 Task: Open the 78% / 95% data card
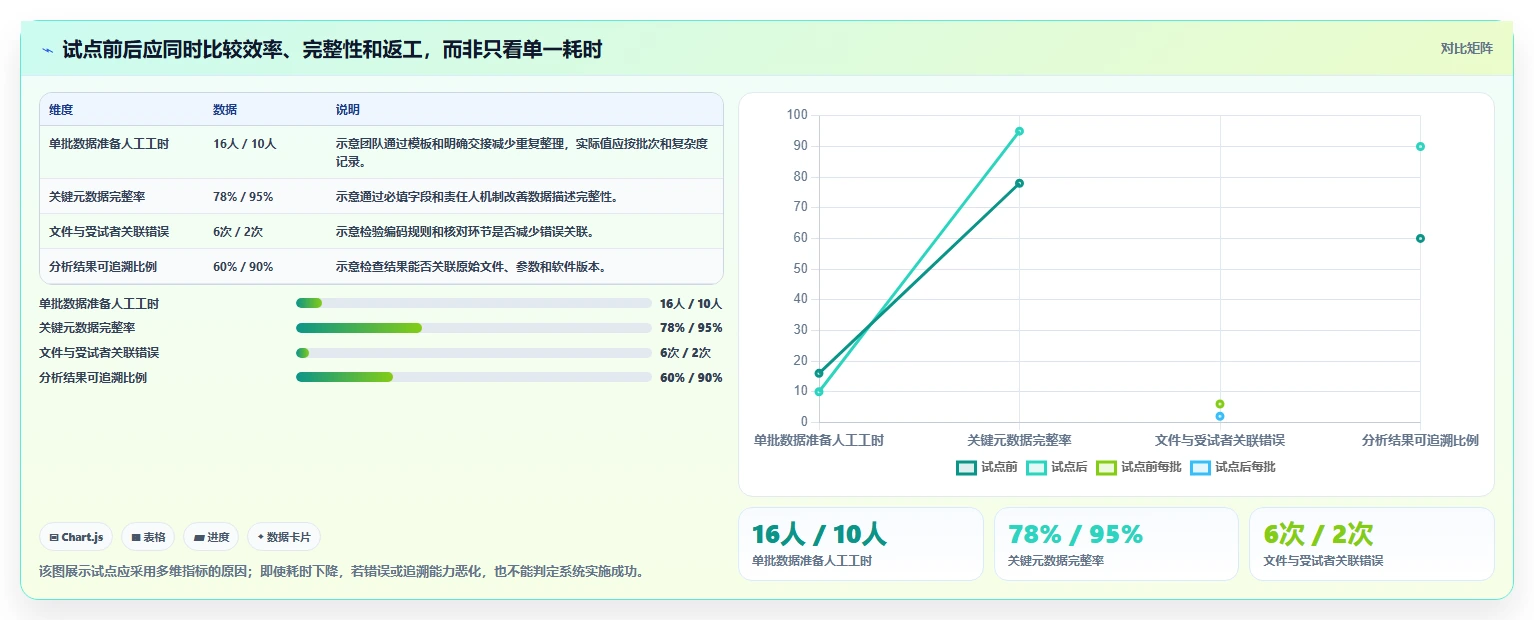pos(1116,544)
